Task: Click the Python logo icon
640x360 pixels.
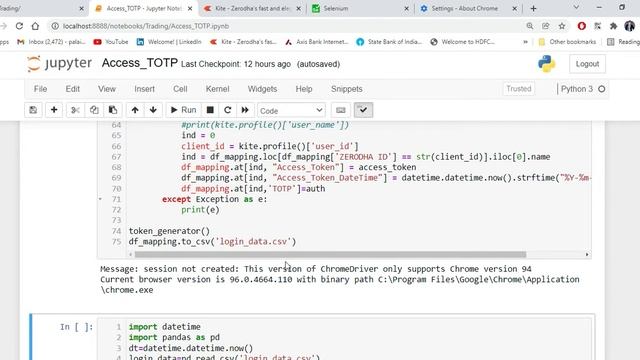Action: 547,64
